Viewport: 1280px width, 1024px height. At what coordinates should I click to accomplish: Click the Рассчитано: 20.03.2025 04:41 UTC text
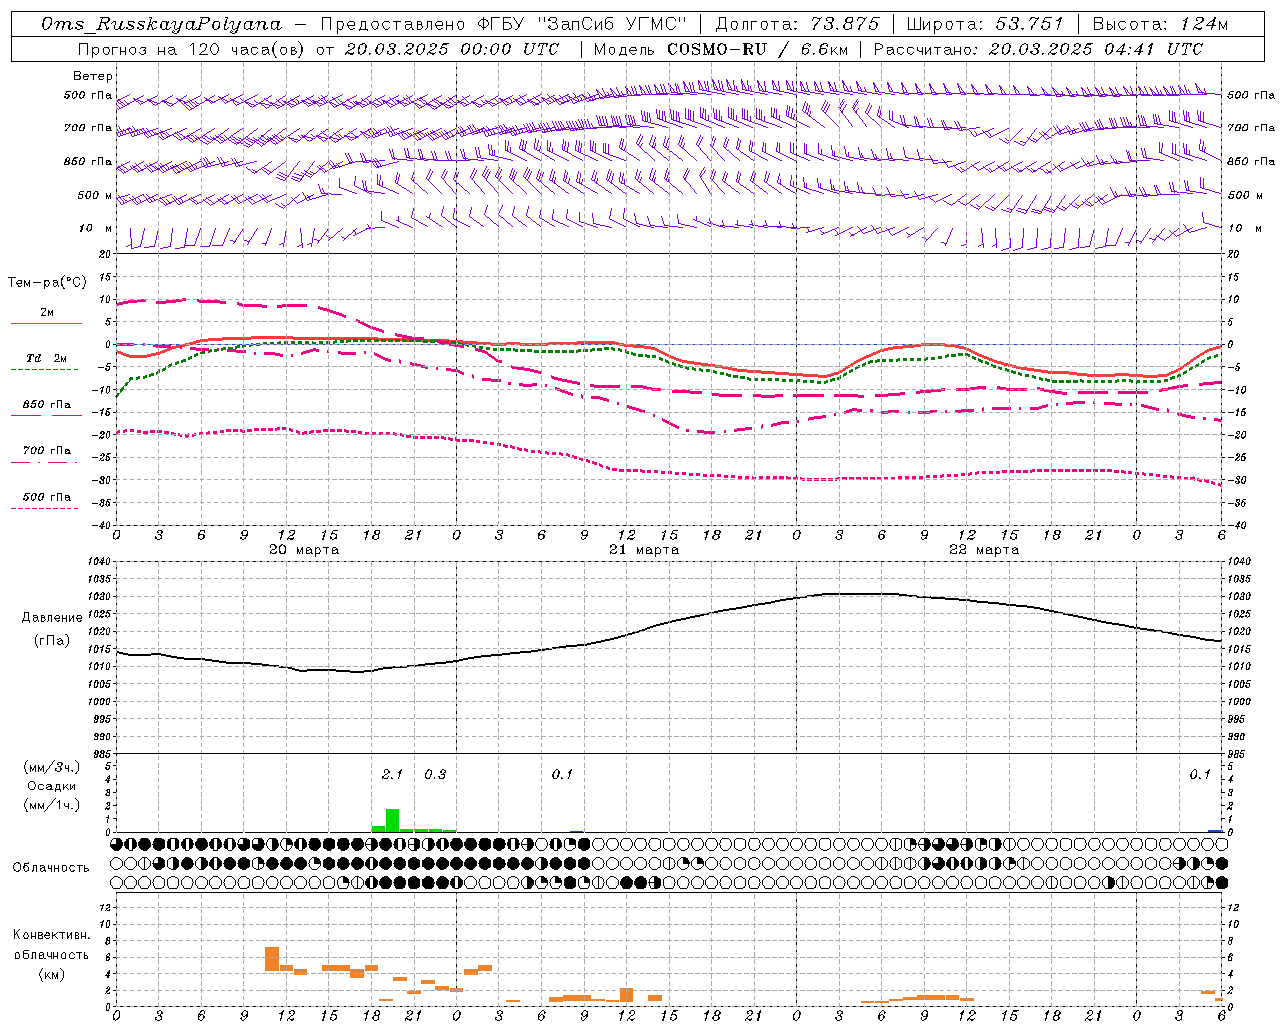coord(1038,49)
